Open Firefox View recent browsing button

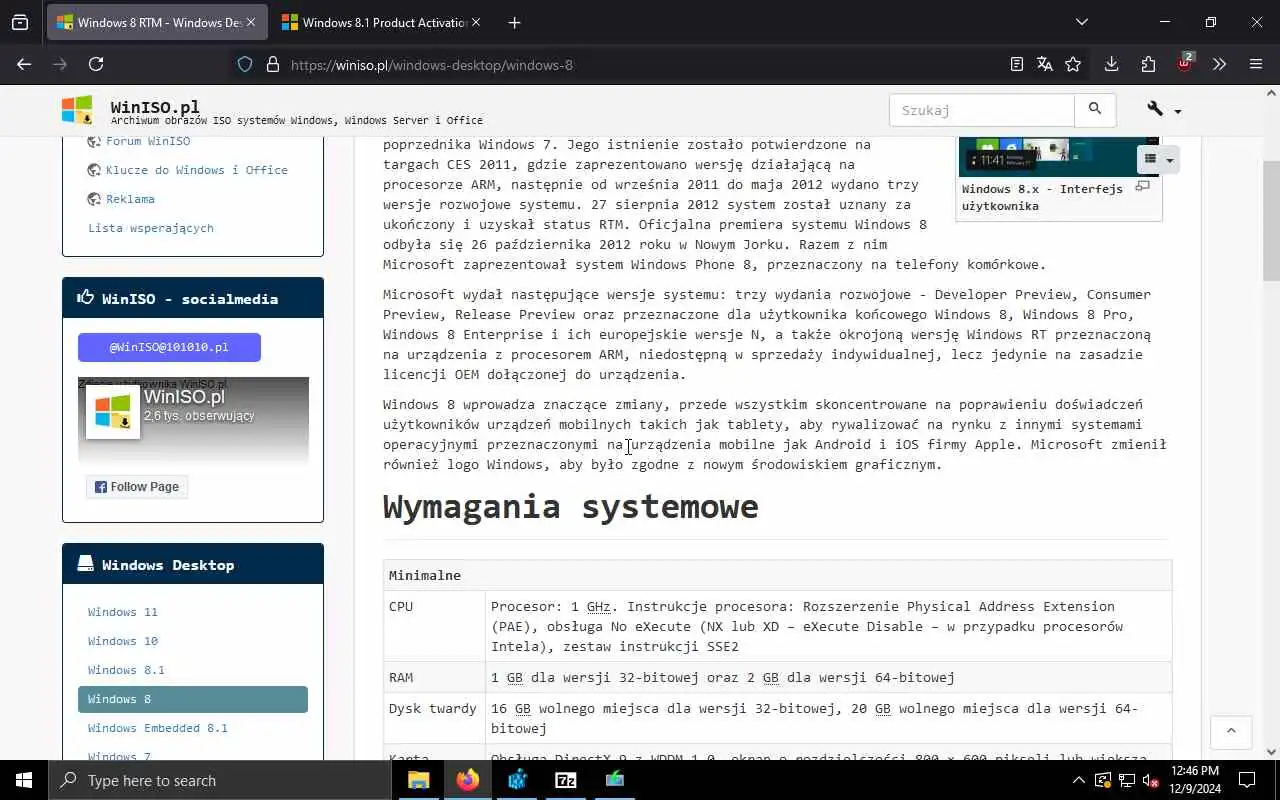pyautogui.click(x=20, y=22)
